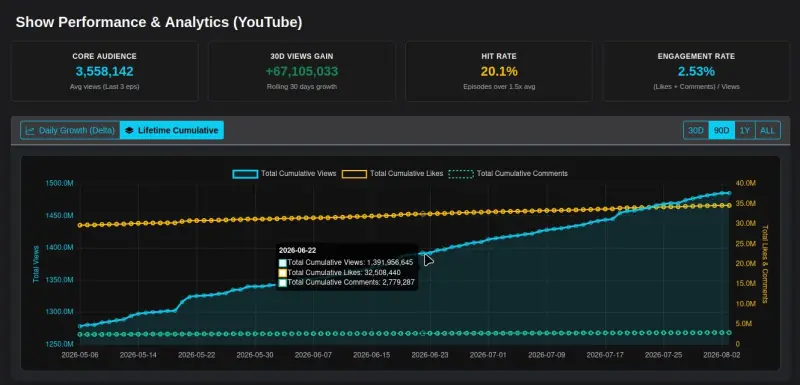Click the HIT RATE card title

pyautogui.click(x=499, y=56)
